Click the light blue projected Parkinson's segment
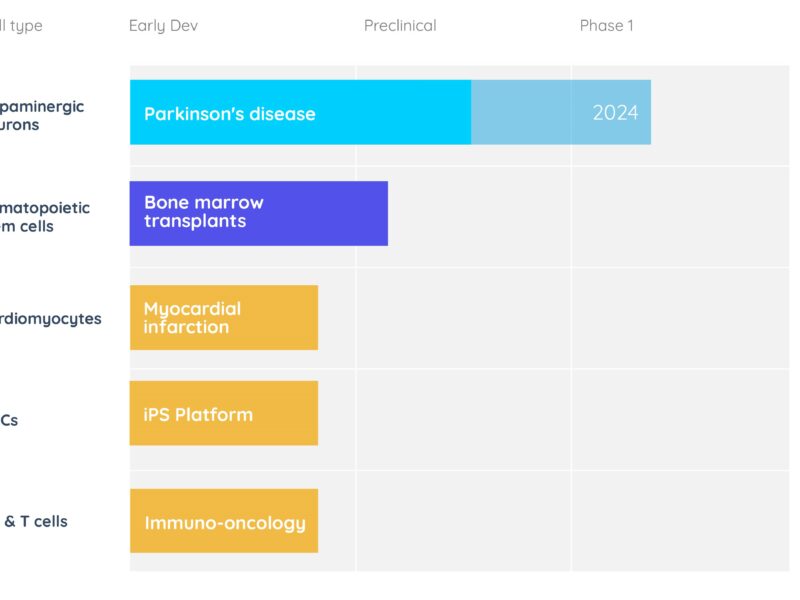The height and width of the screenshot is (600, 800). click(x=561, y=112)
